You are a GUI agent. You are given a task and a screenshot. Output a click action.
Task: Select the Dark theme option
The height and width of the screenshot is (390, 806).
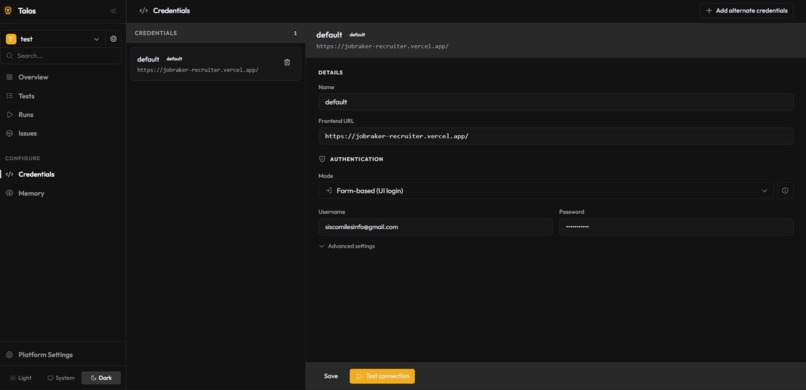click(101, 378)
